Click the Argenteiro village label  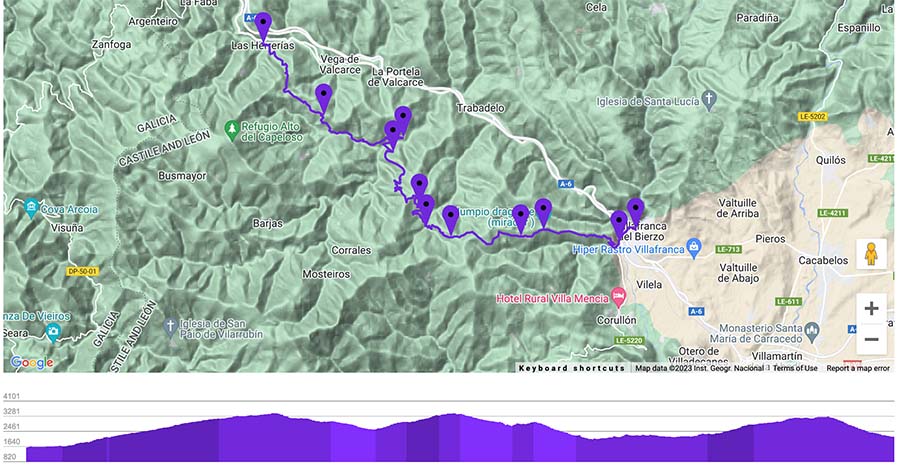[153, 21]
